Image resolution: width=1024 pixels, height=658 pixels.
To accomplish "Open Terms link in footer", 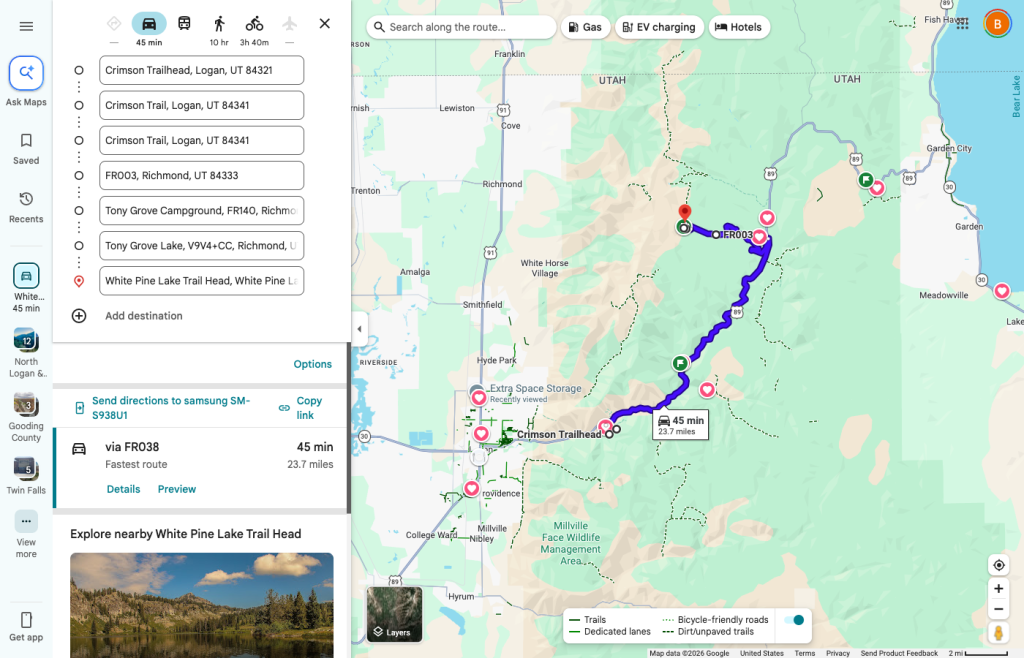I will point(805,653).
